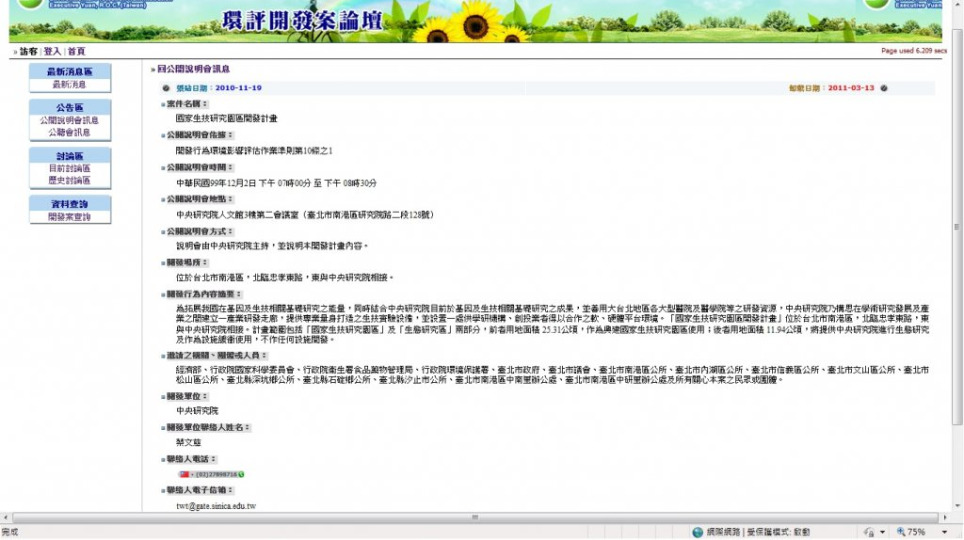964x540 pixels.
Task: Click the 最新消息區 section header
Action: click(x=70, y=72)
